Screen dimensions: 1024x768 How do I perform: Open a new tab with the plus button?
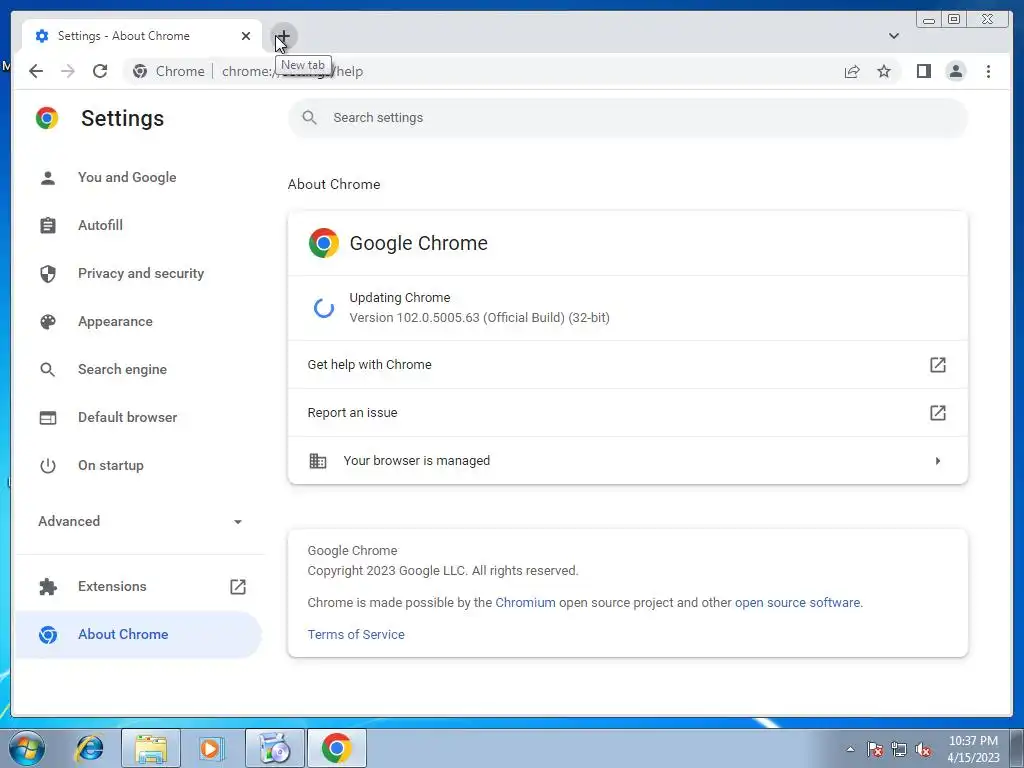click(x=284, y=36)
